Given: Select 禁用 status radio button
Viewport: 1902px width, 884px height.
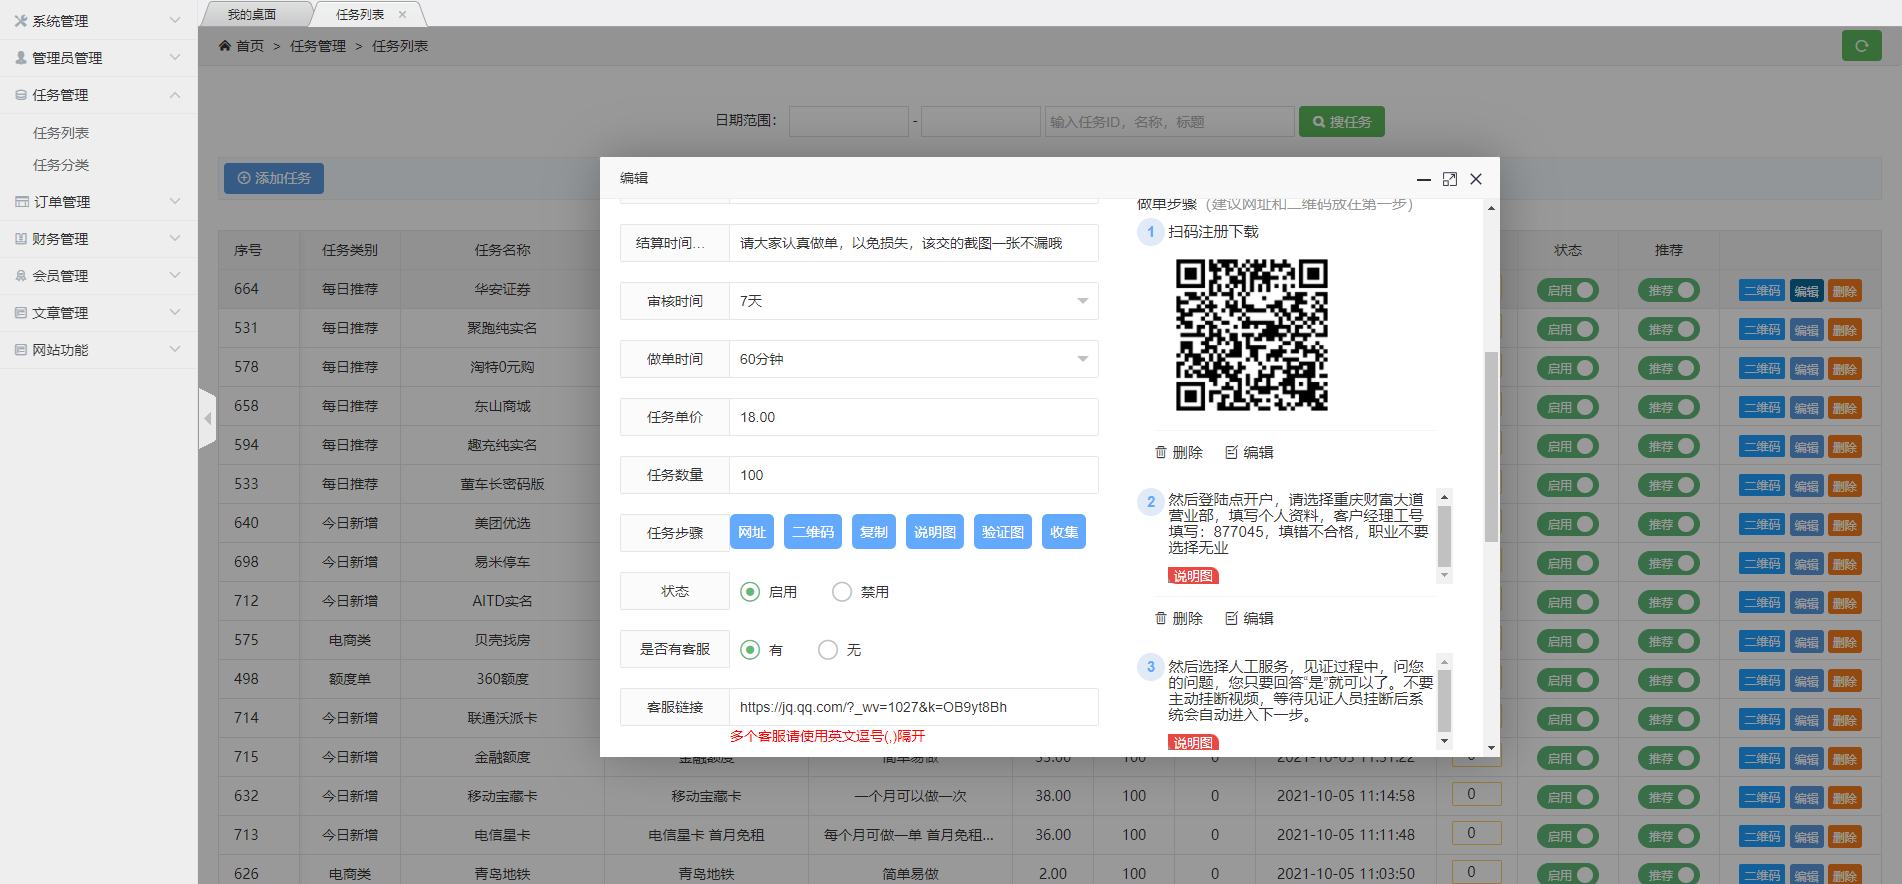Looking at the screenshot, I should click(842, 592).
